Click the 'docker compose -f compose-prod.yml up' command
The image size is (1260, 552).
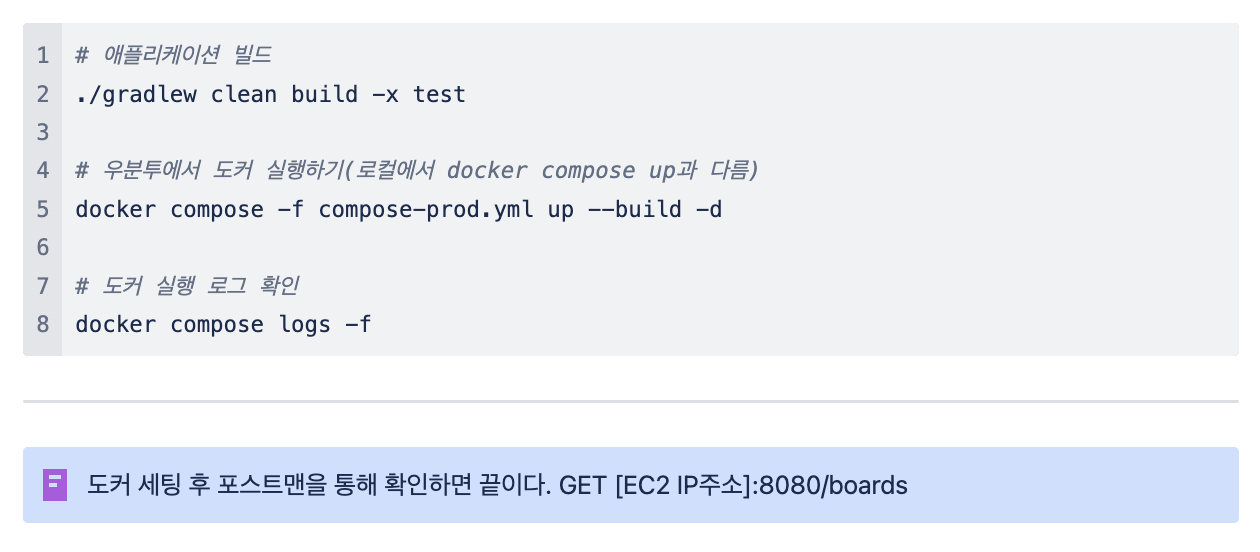pyautogui.click(x=325, y=210)
